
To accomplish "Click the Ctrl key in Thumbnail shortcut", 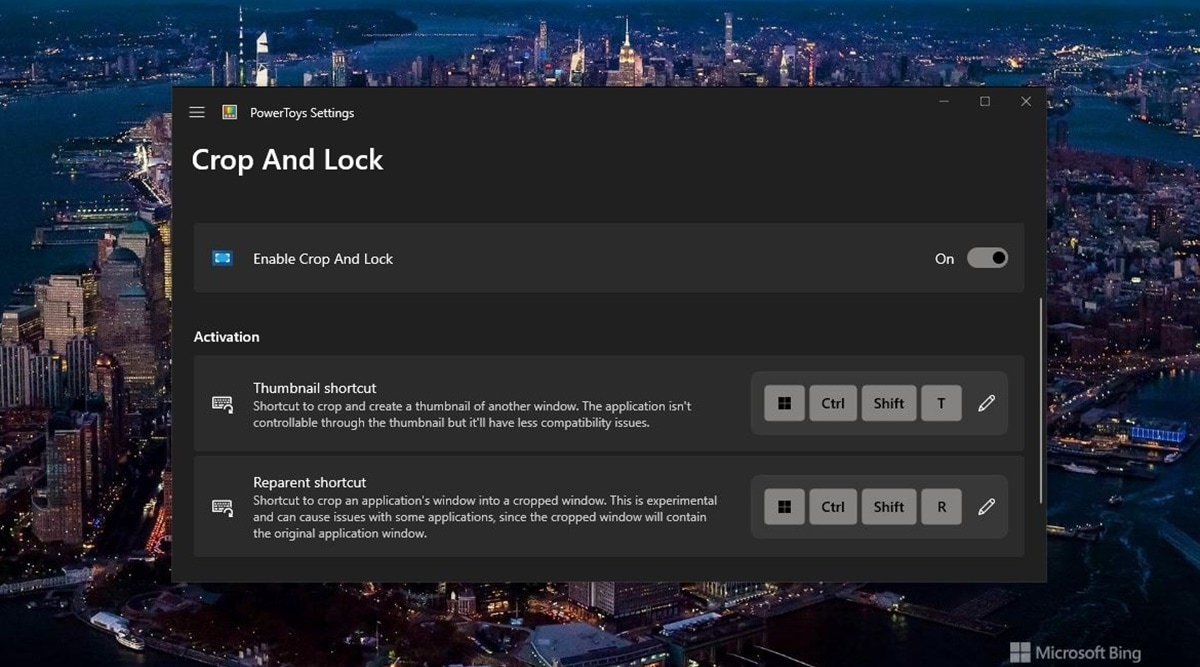I will 832,403.
